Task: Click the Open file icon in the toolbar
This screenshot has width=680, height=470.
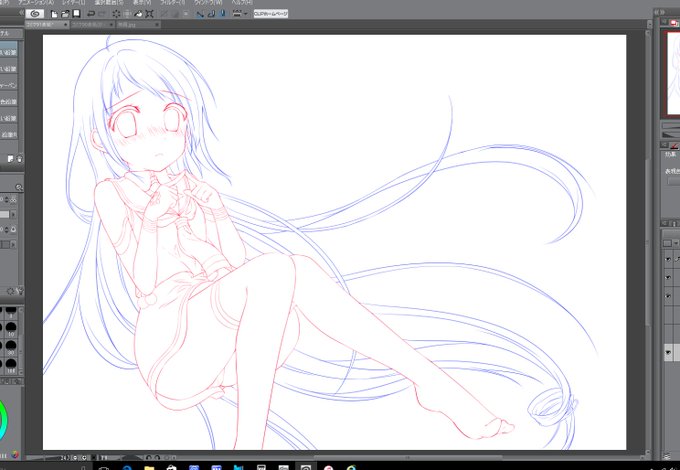Action: point(65,14)
